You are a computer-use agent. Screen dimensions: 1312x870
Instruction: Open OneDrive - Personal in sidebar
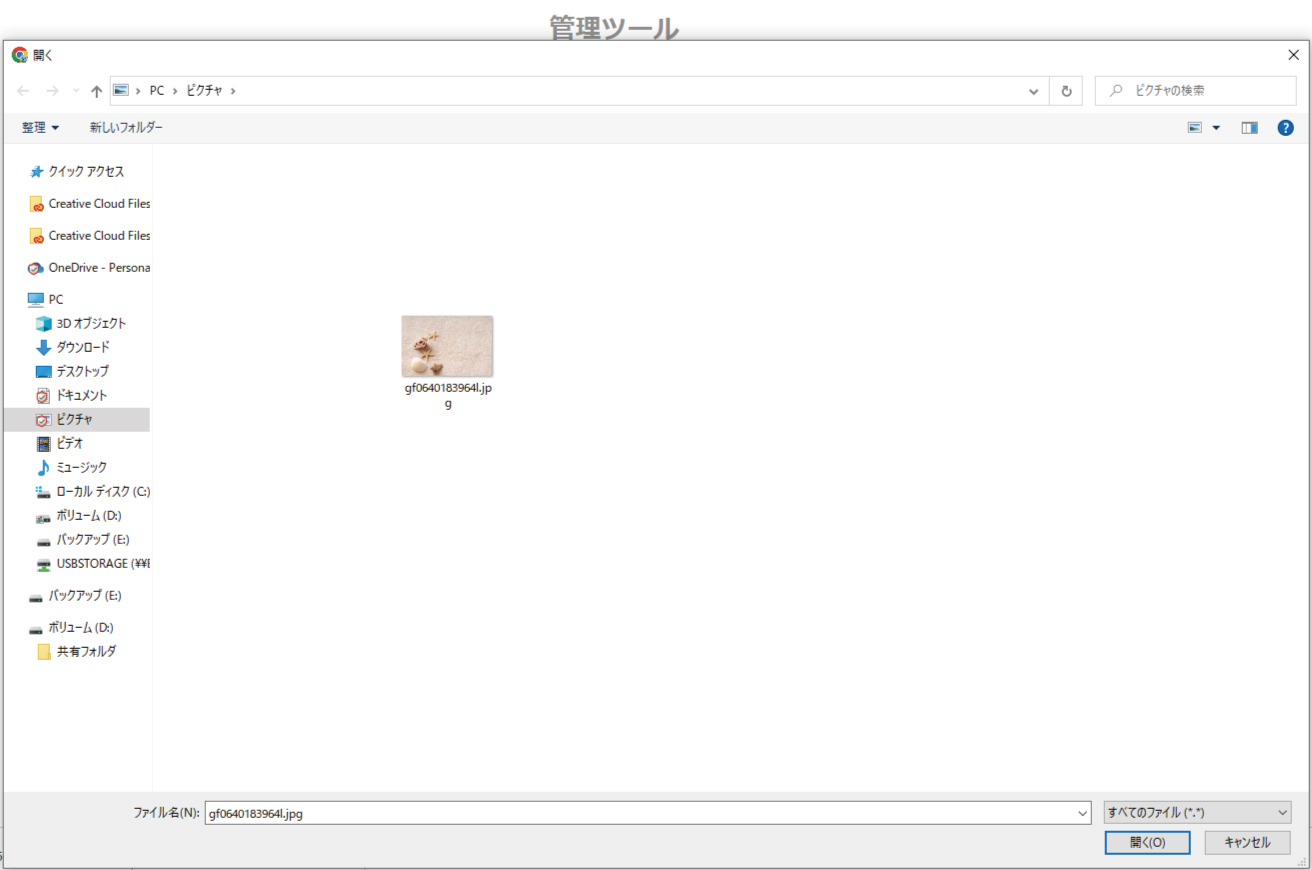click(98, 267)
